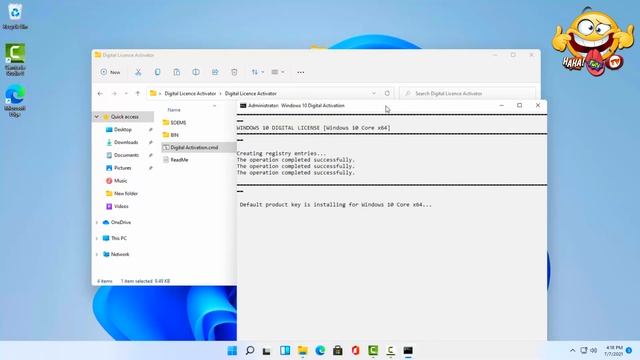Select the ReadMe file

(179, 160)
